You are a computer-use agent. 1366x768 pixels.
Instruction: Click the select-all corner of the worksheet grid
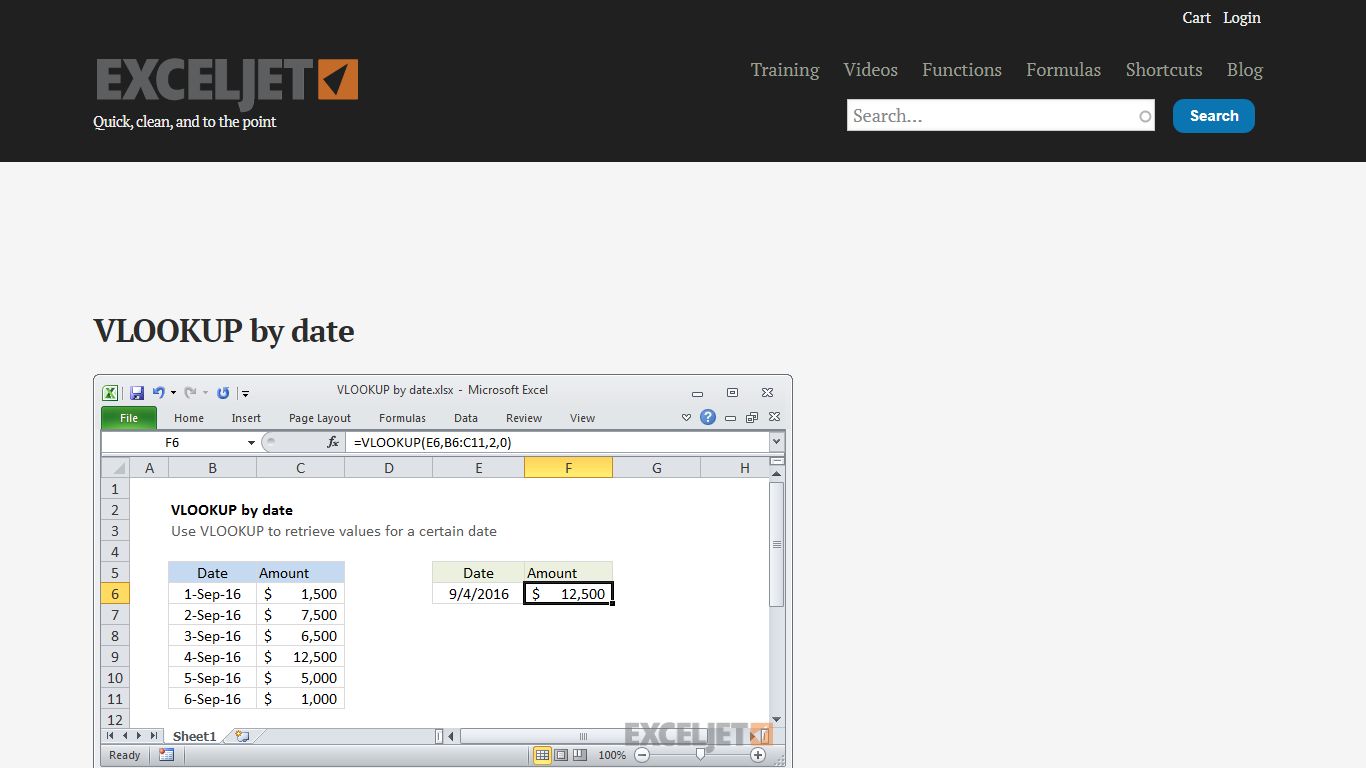(116, 468)
